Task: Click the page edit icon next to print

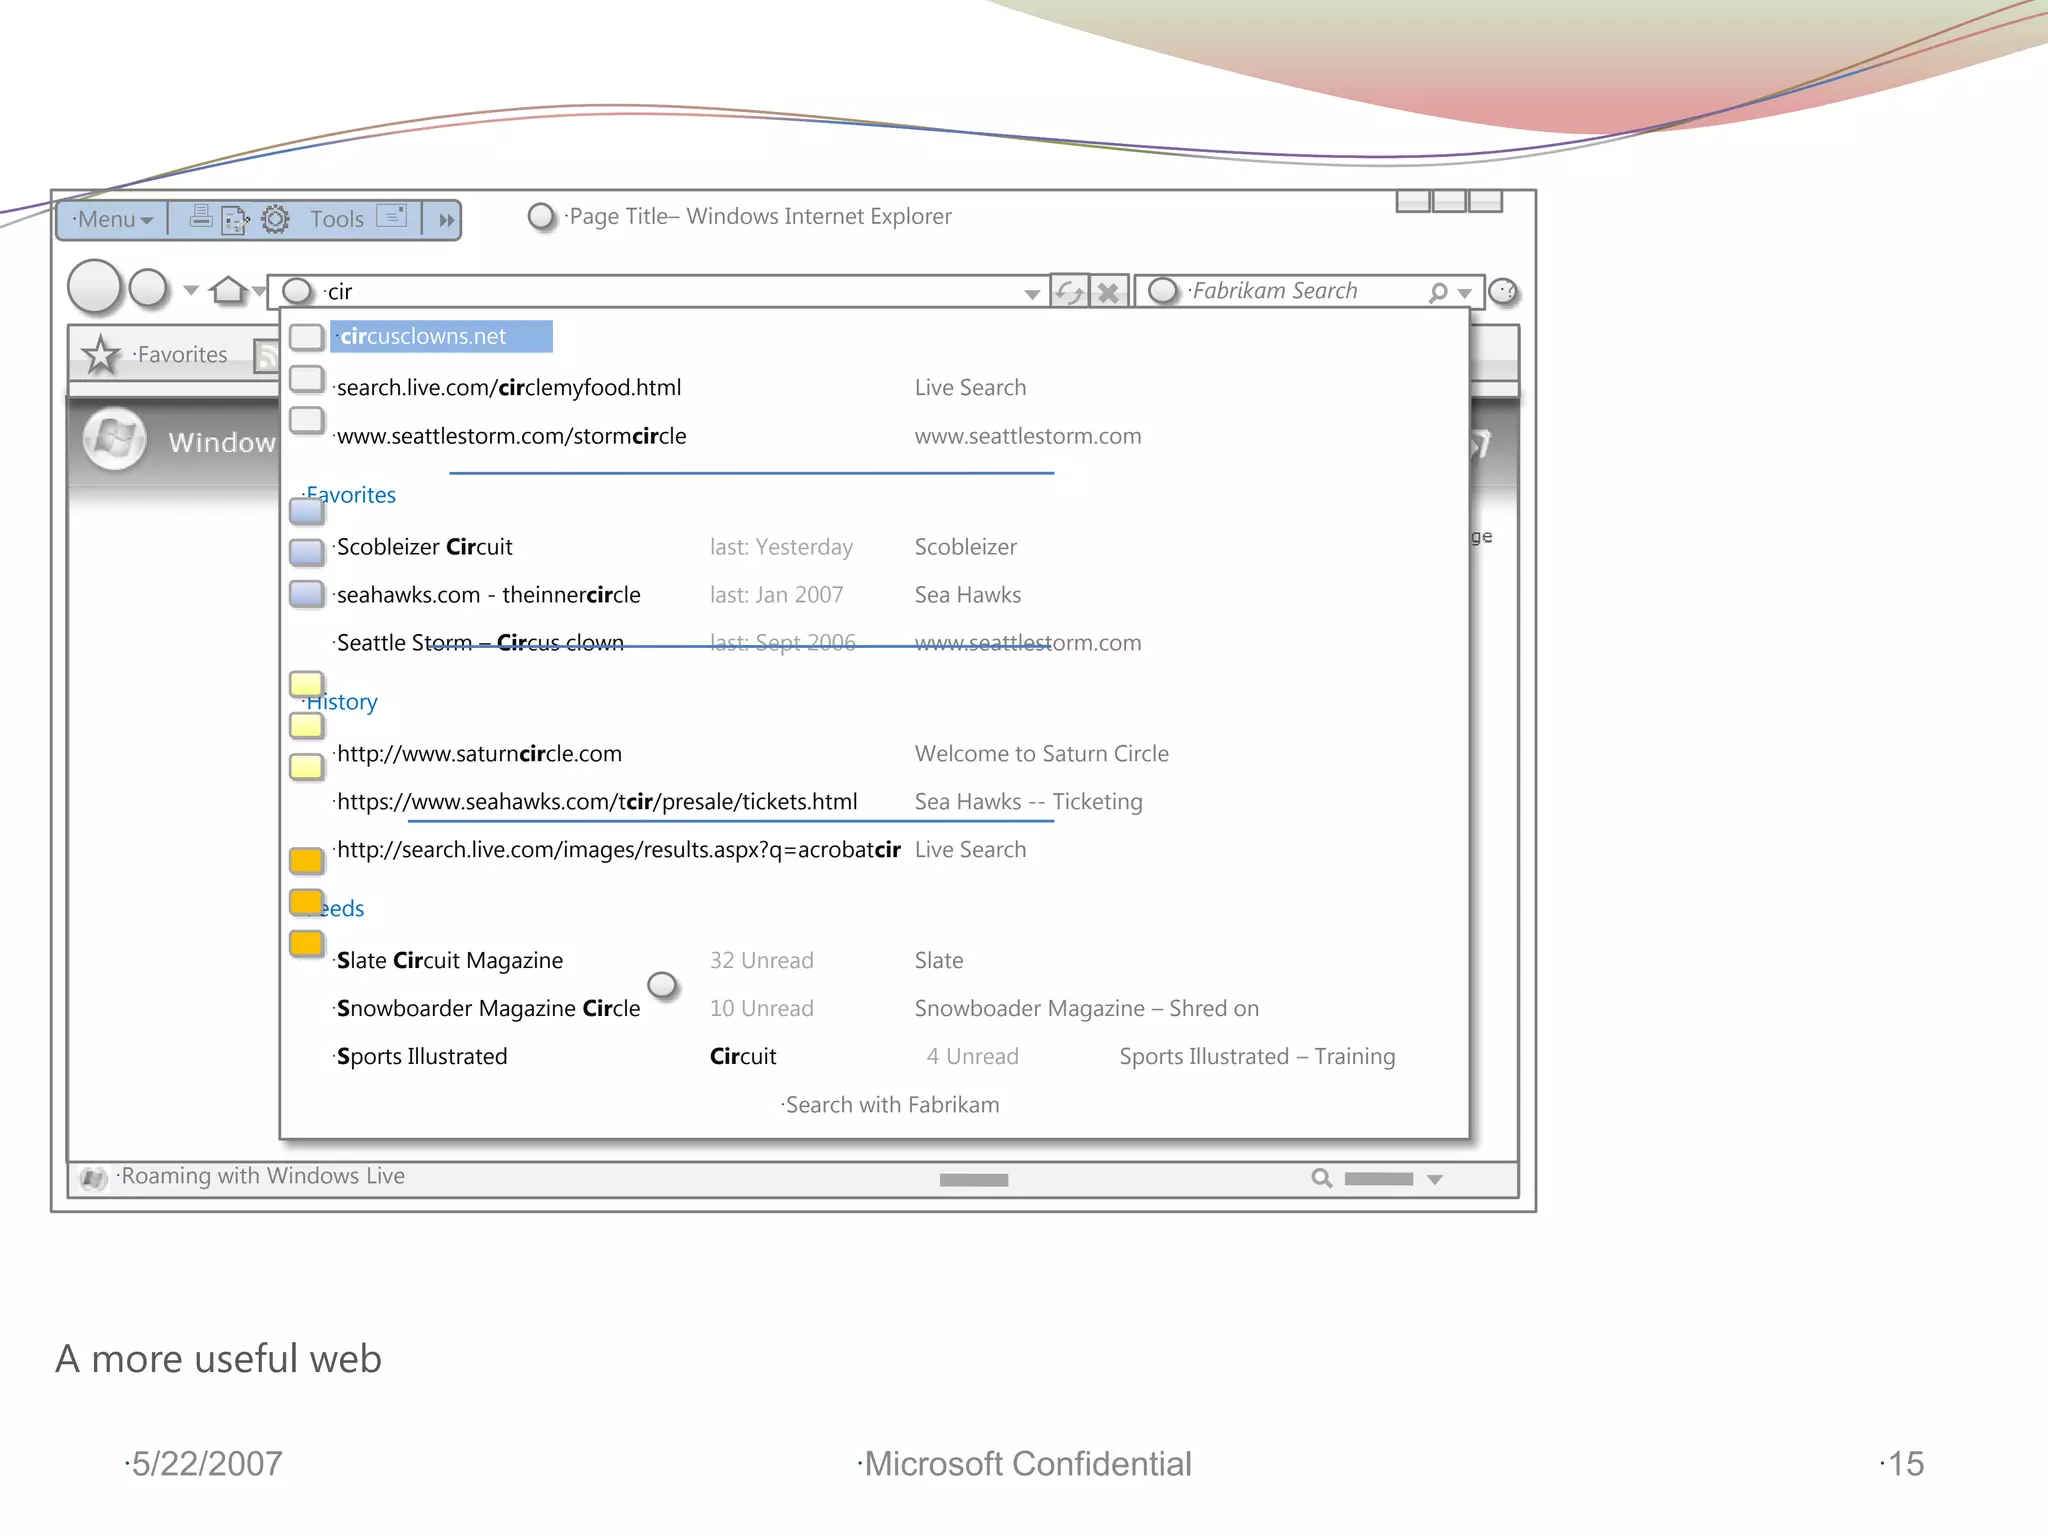Action: (x=236, y=219)
